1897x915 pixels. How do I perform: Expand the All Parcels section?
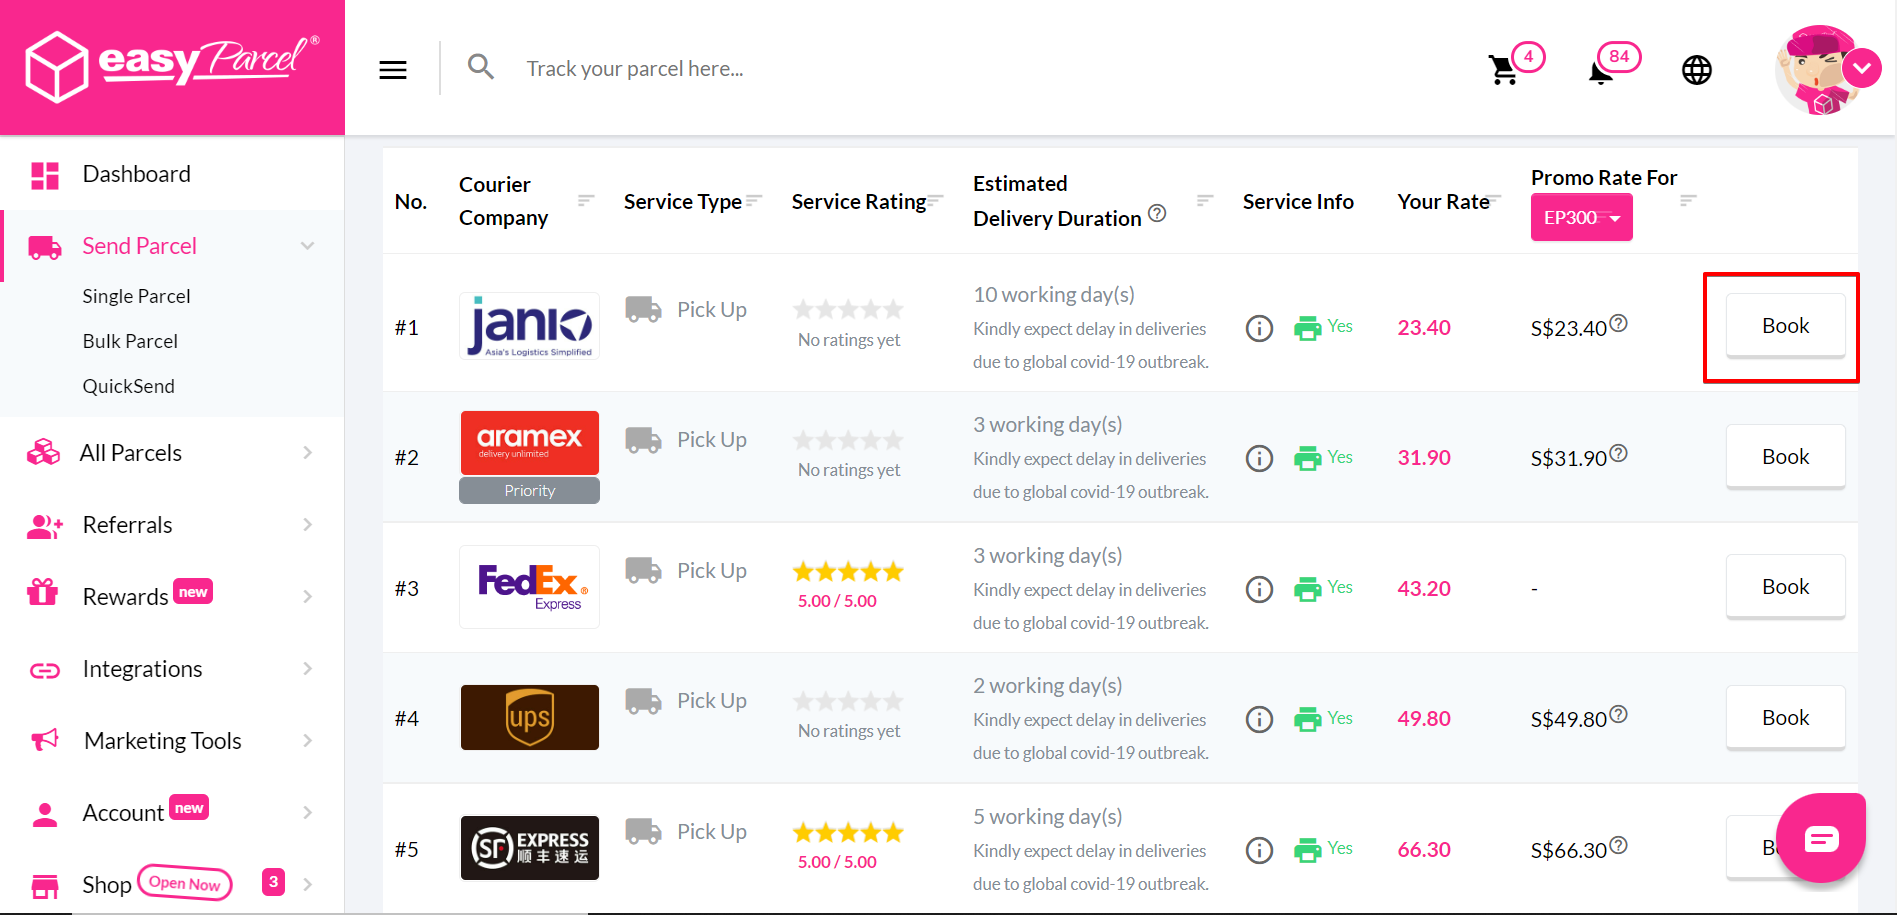(307, 452)
